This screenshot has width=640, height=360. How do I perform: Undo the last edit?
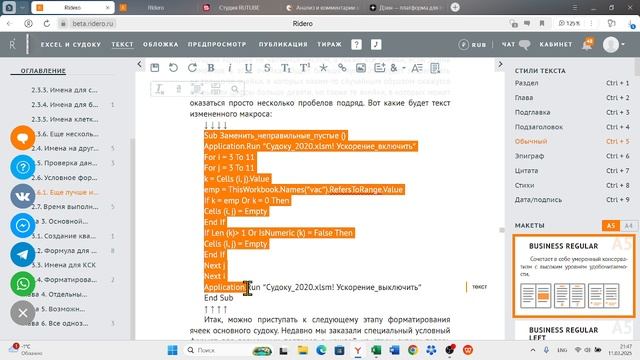(173, 68)
